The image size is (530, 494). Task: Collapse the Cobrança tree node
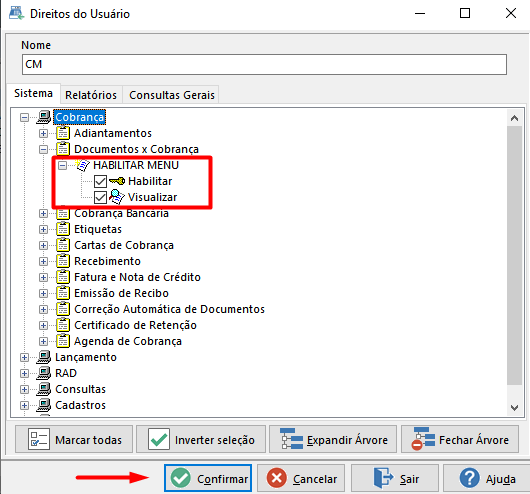(24, 117)
